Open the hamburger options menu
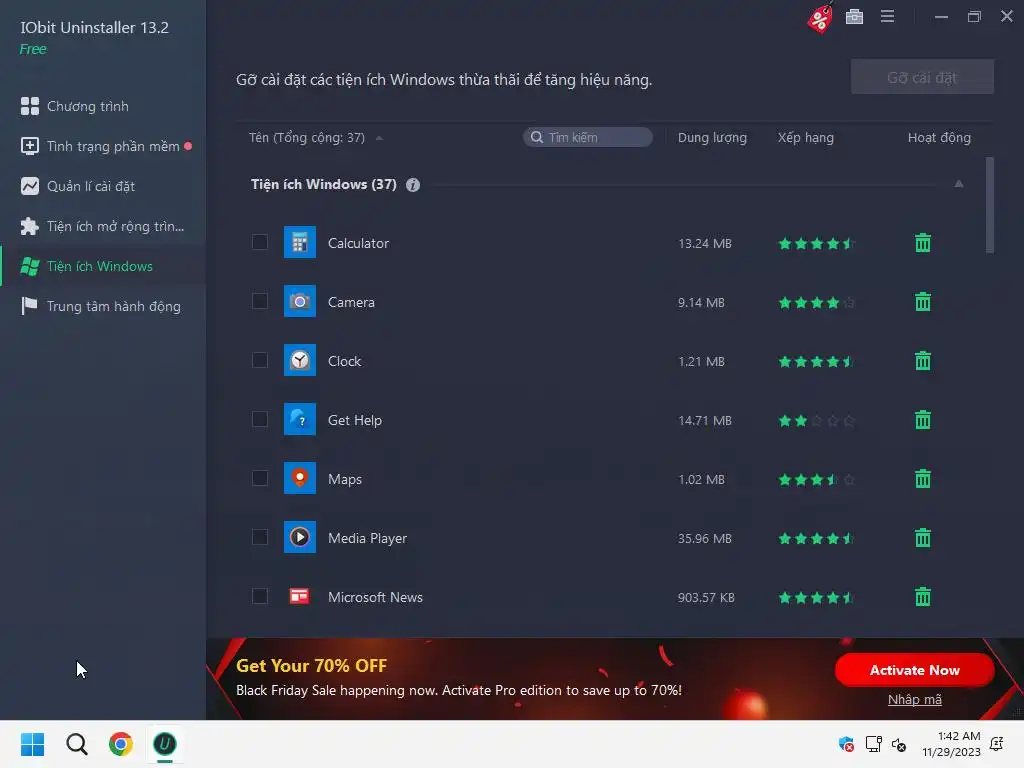This screenshot has height=768, width=1024. pyautogui.click(x=887, y=16)
